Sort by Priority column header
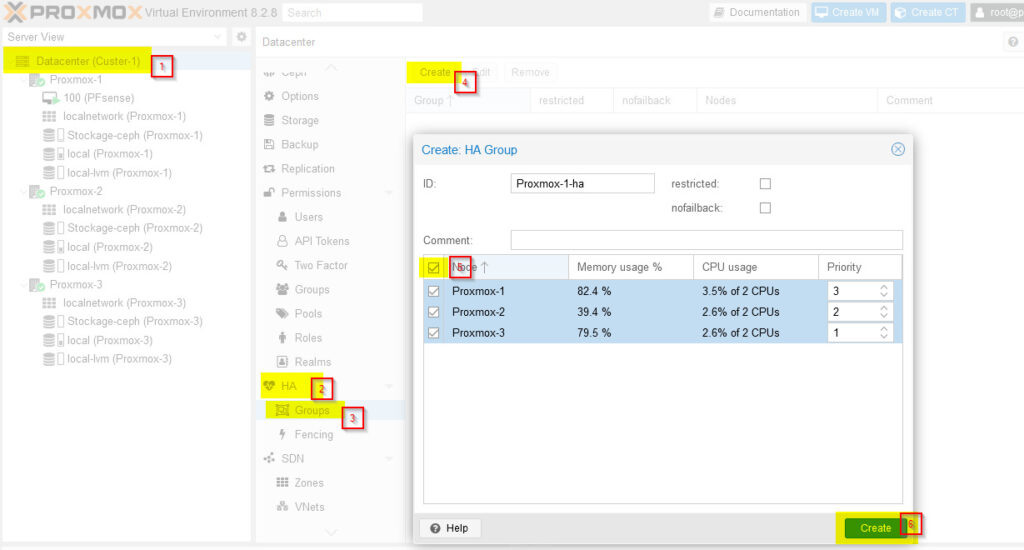The image size is (1024, 550). click(860, 267)
